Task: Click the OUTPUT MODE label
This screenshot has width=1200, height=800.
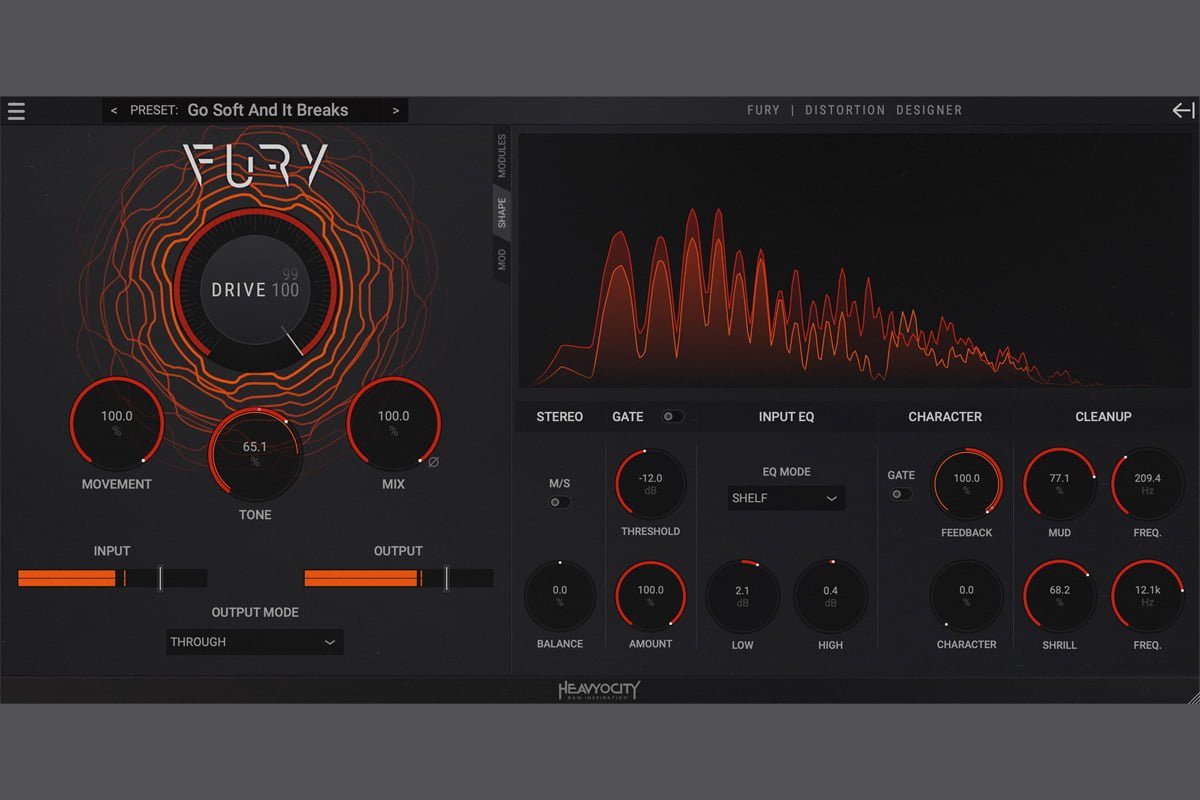Action: 255,612
